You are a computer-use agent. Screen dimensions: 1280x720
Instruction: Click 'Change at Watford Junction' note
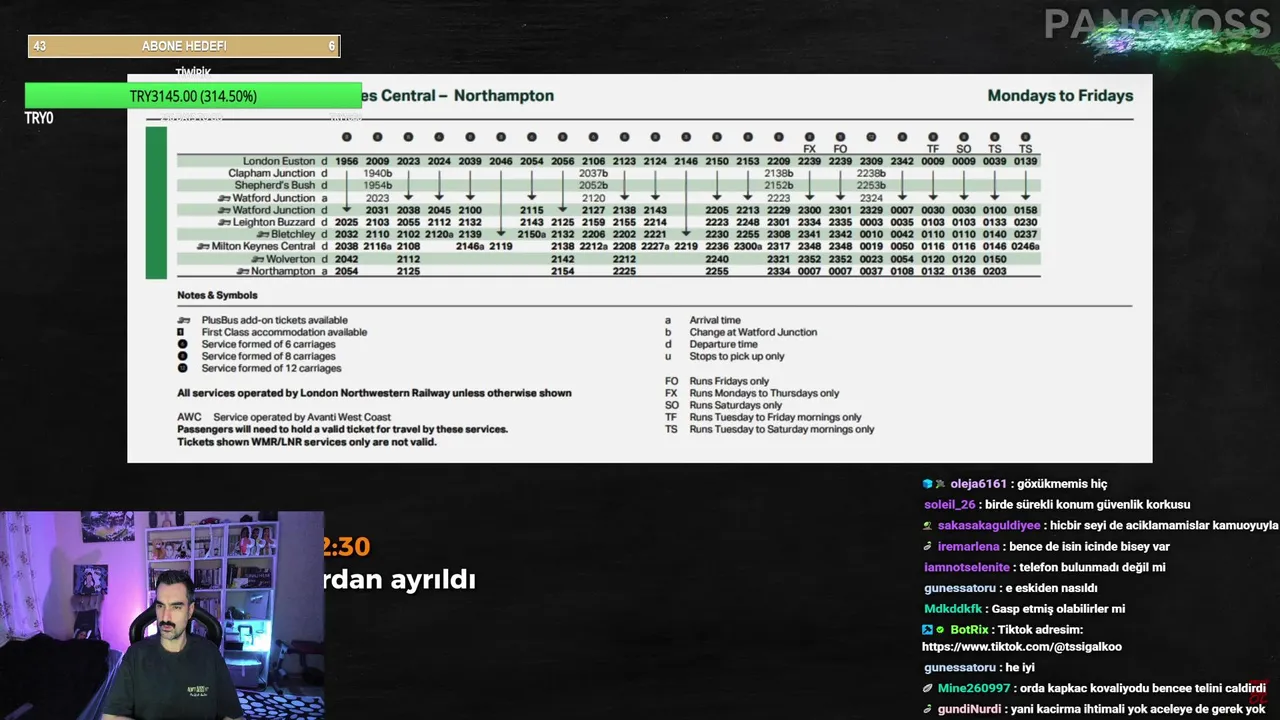click(753, 332)
